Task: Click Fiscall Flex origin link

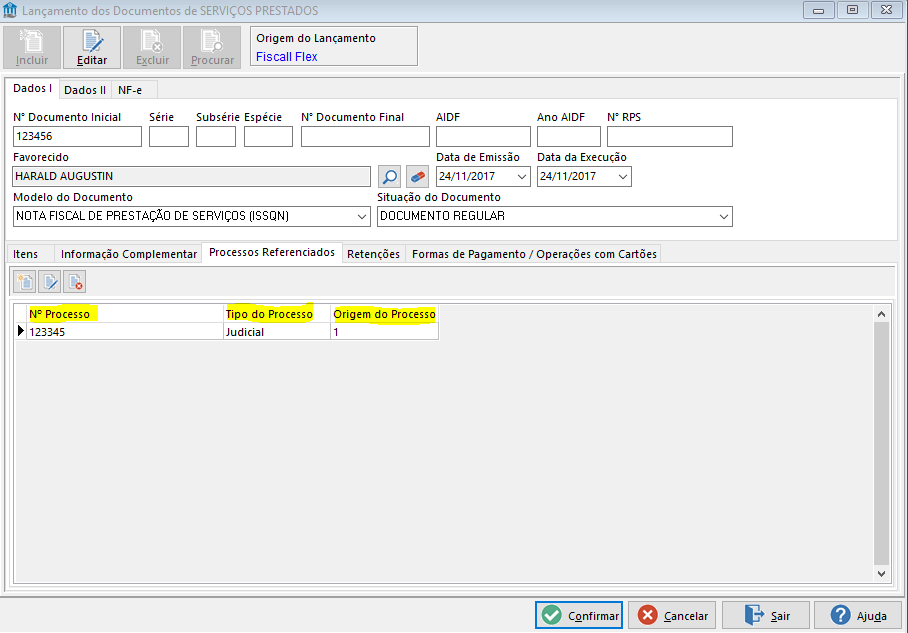Action: pos(287,57)
